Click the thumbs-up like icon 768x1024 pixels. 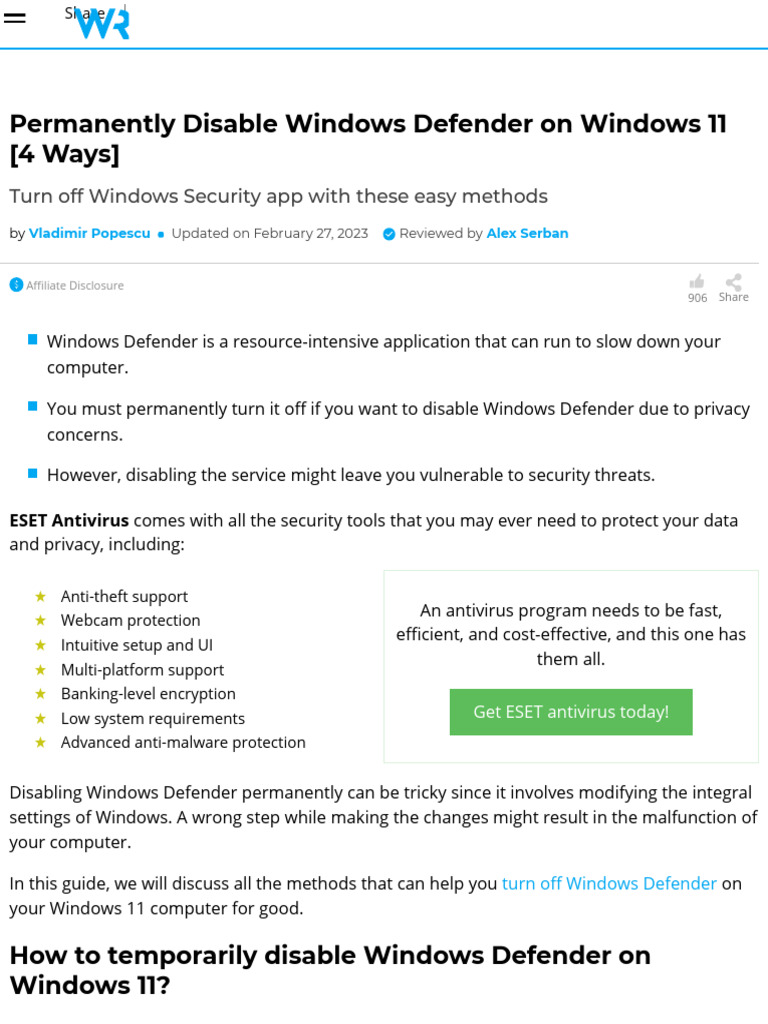(x=697, y=282)
